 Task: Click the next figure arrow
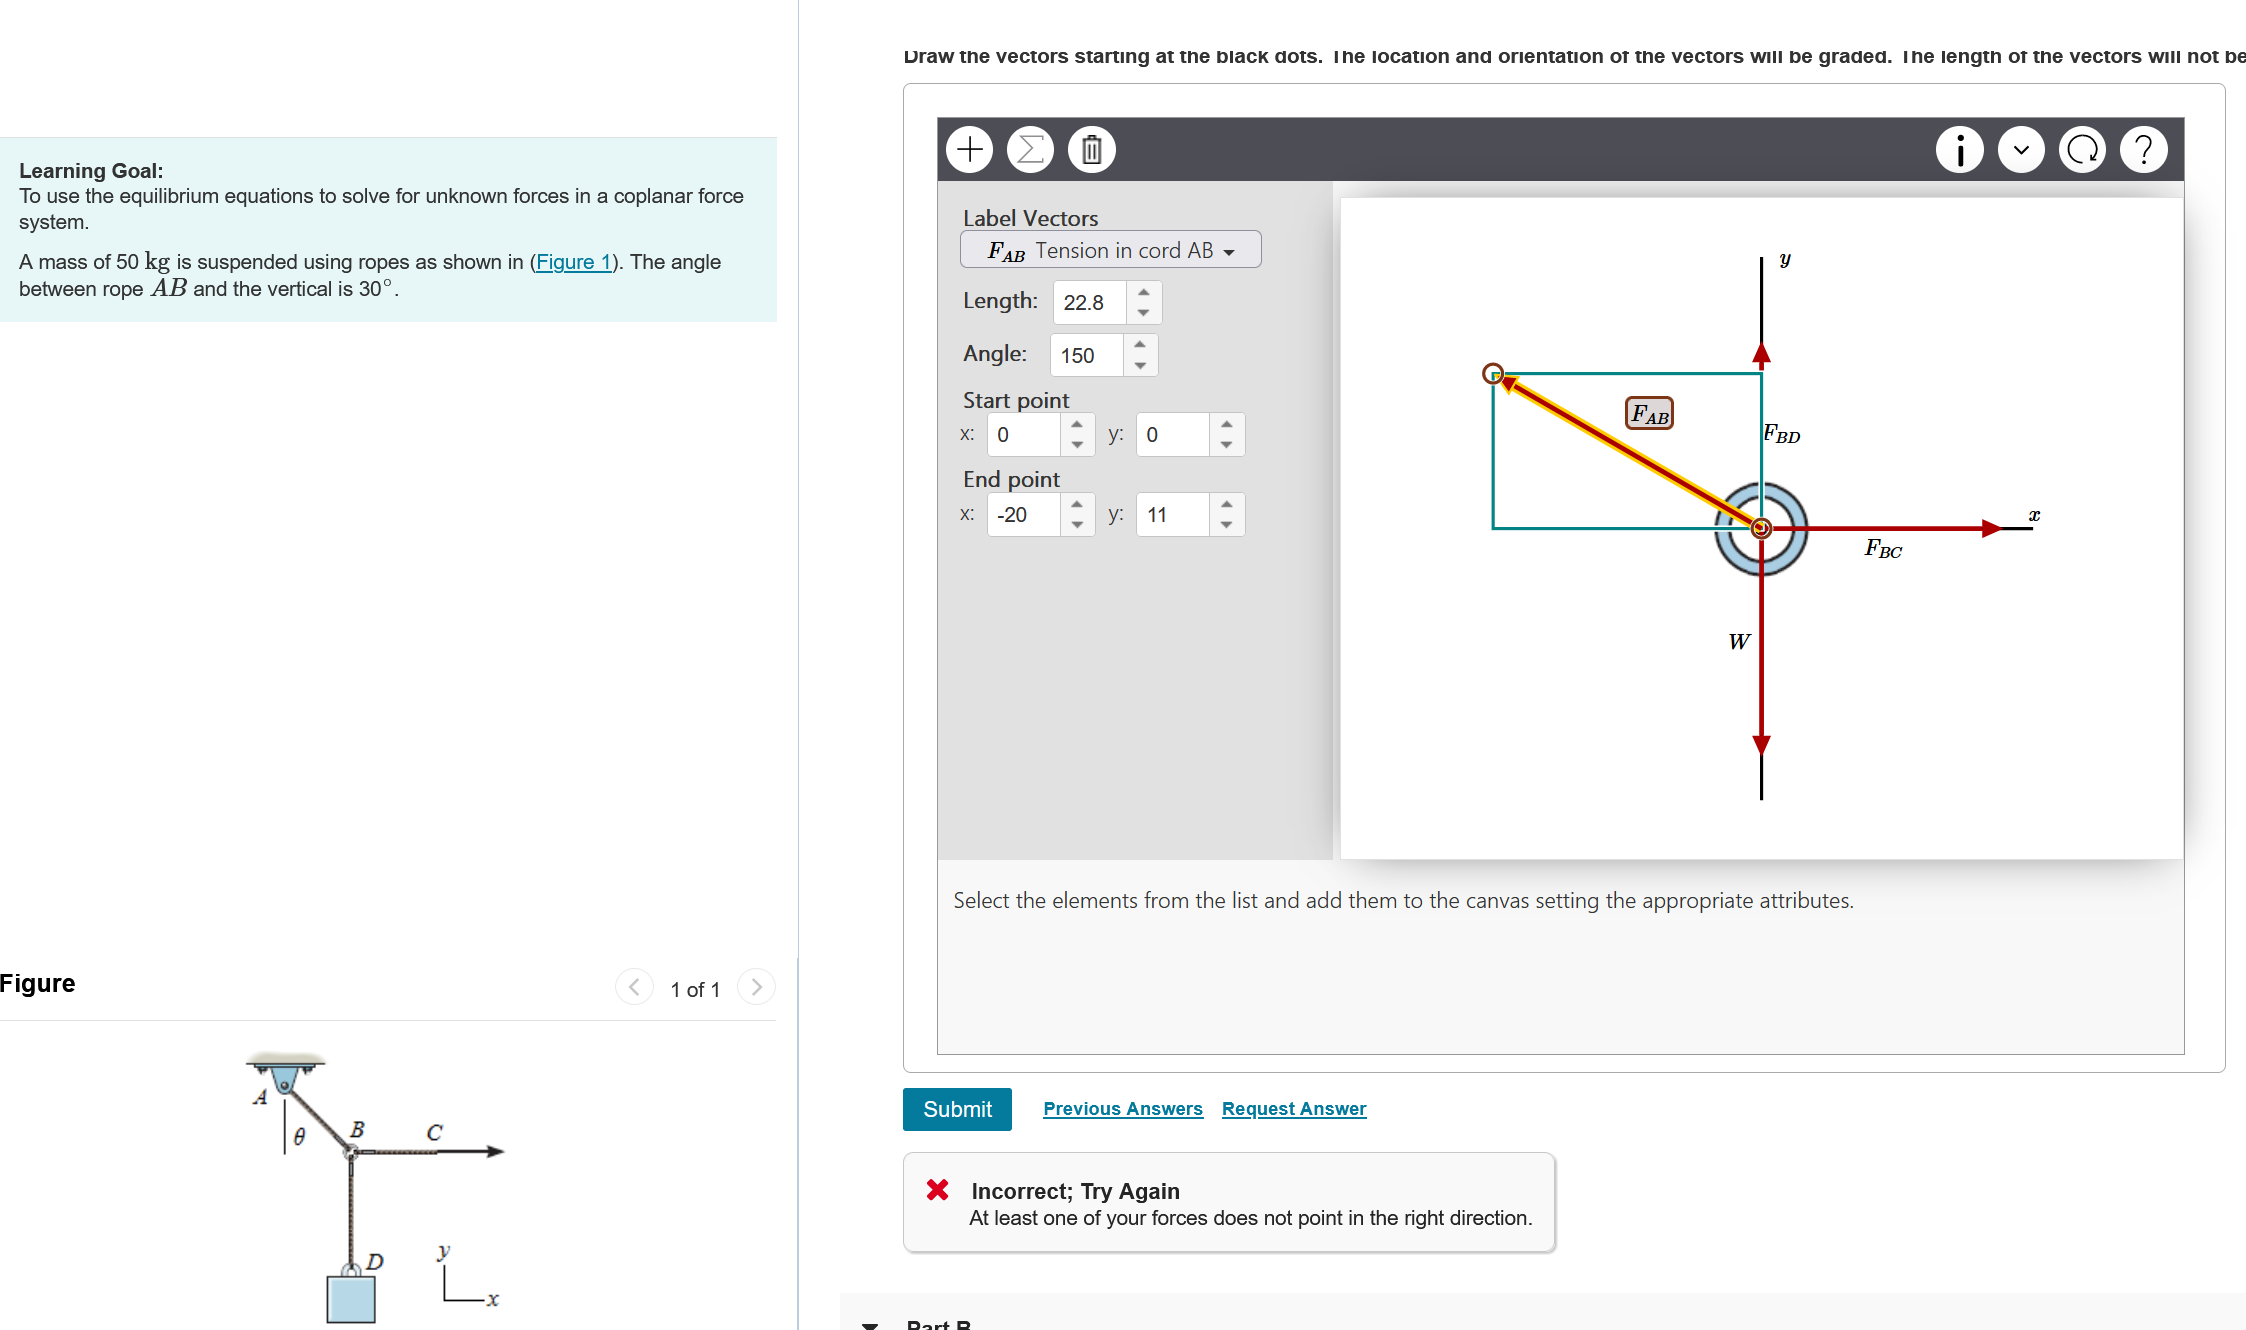[x=755, y=987]
